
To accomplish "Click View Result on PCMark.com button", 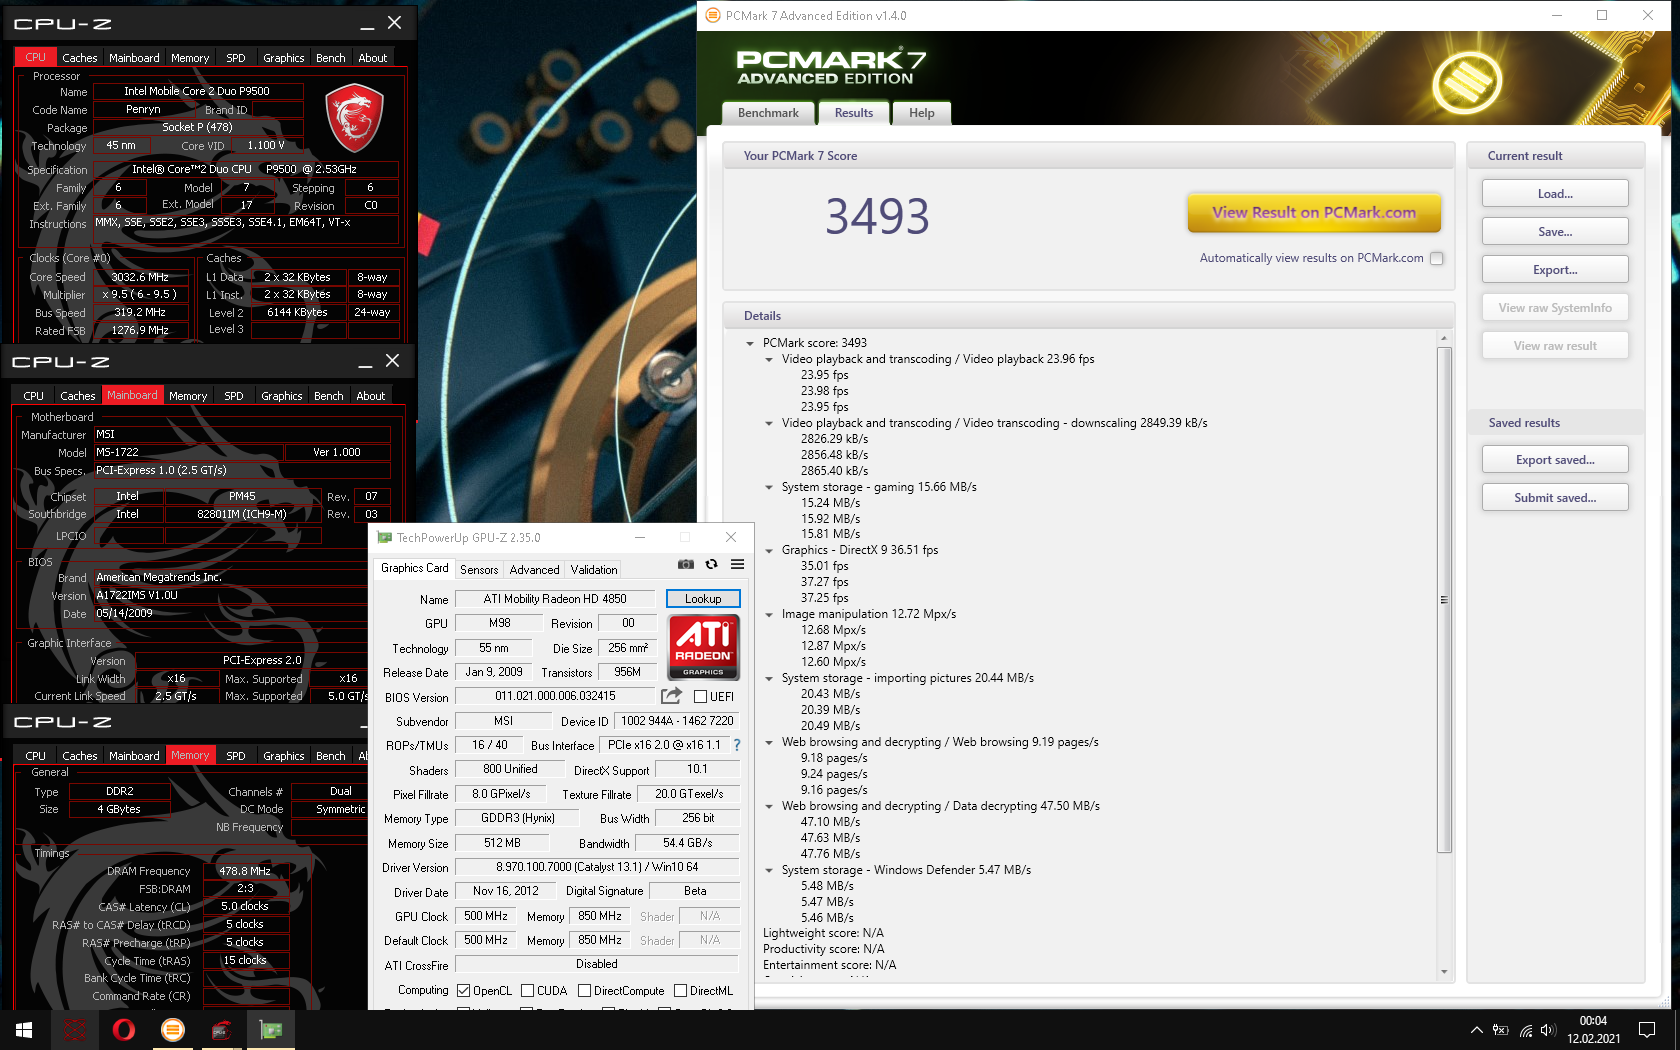I will click(1314, 212).
